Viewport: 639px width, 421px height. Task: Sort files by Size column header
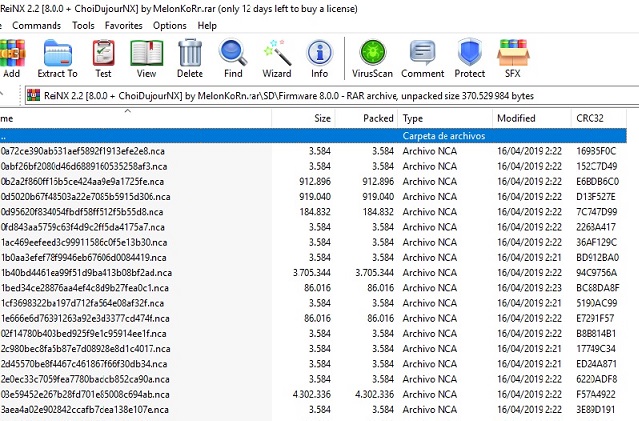tap(322, 118)
